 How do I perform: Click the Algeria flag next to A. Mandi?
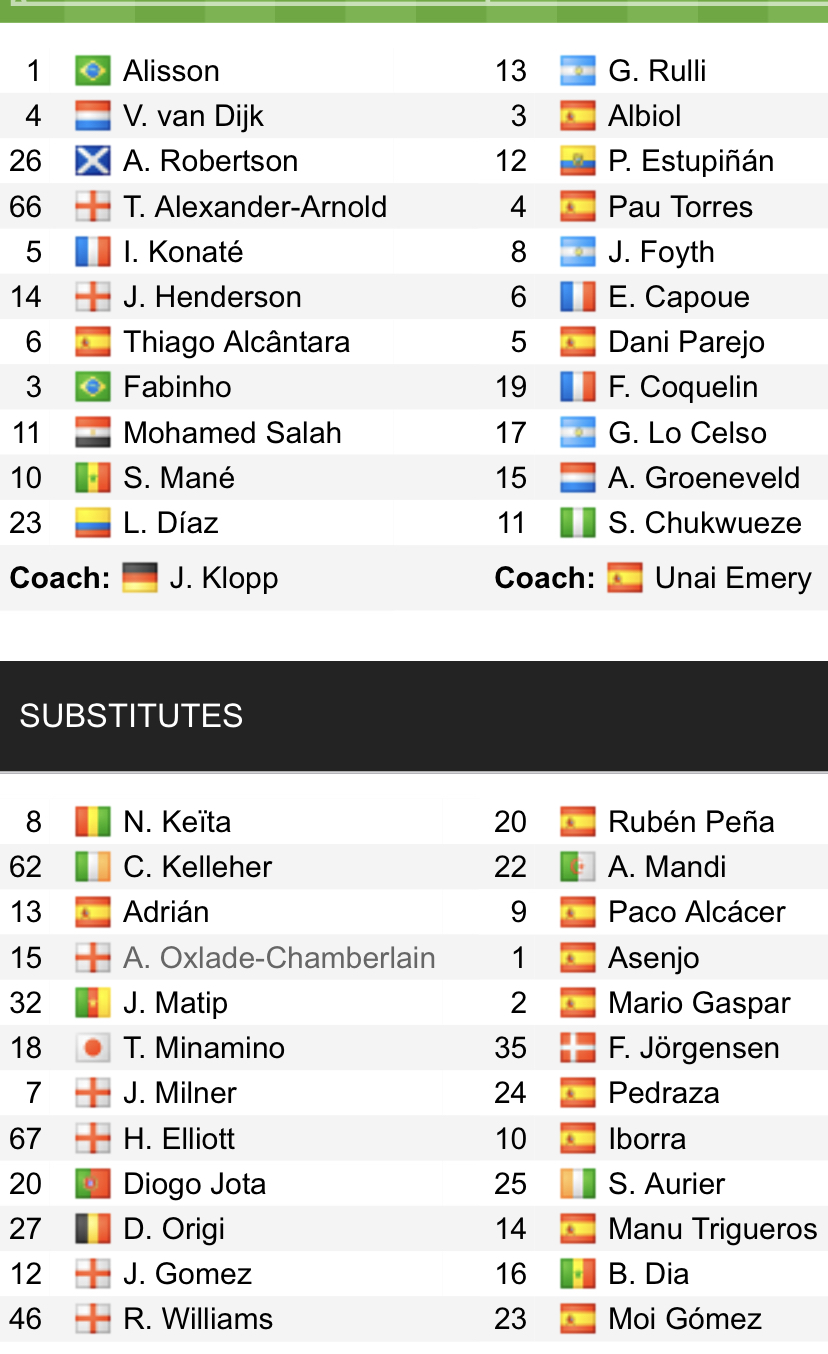[x=577, y=867]
